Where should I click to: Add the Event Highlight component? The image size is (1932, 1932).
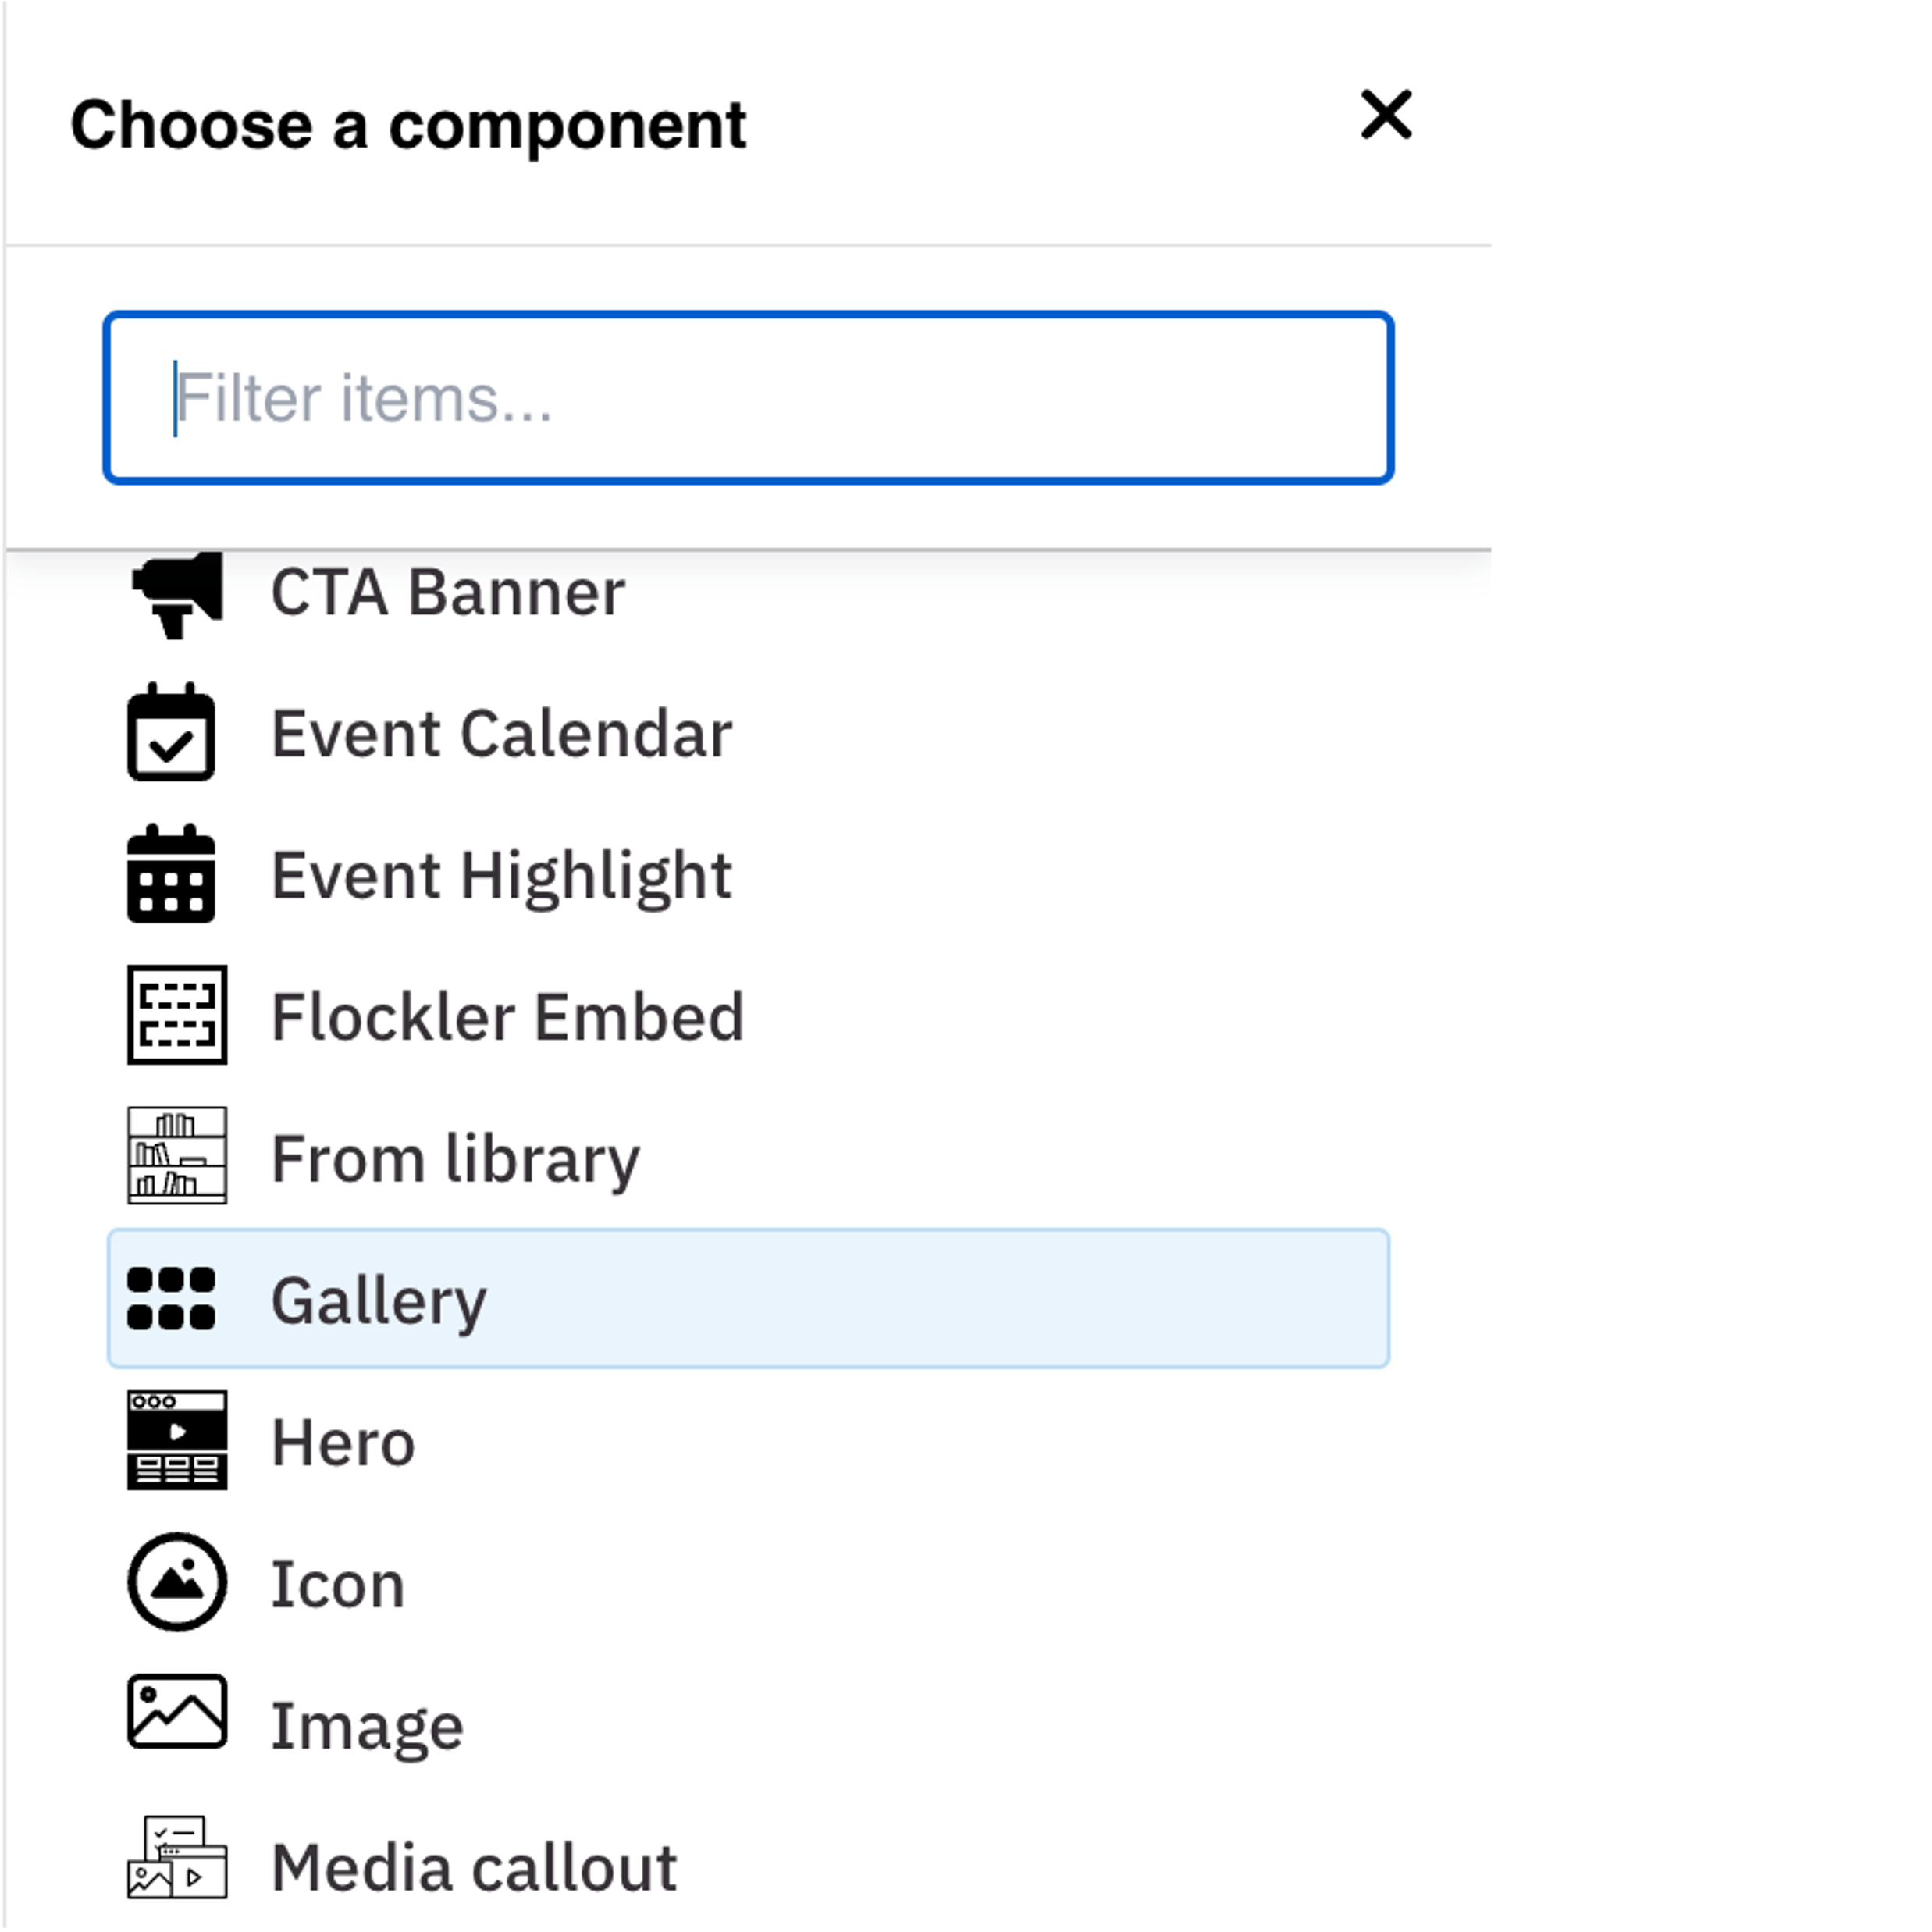pos(501,877)
